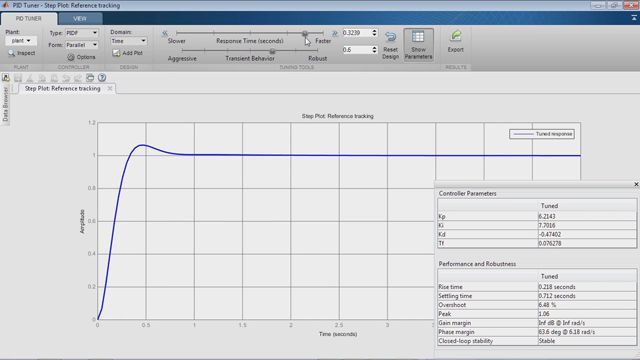
Task: Click the Tuned response legend entry
Action: [542, 134]
